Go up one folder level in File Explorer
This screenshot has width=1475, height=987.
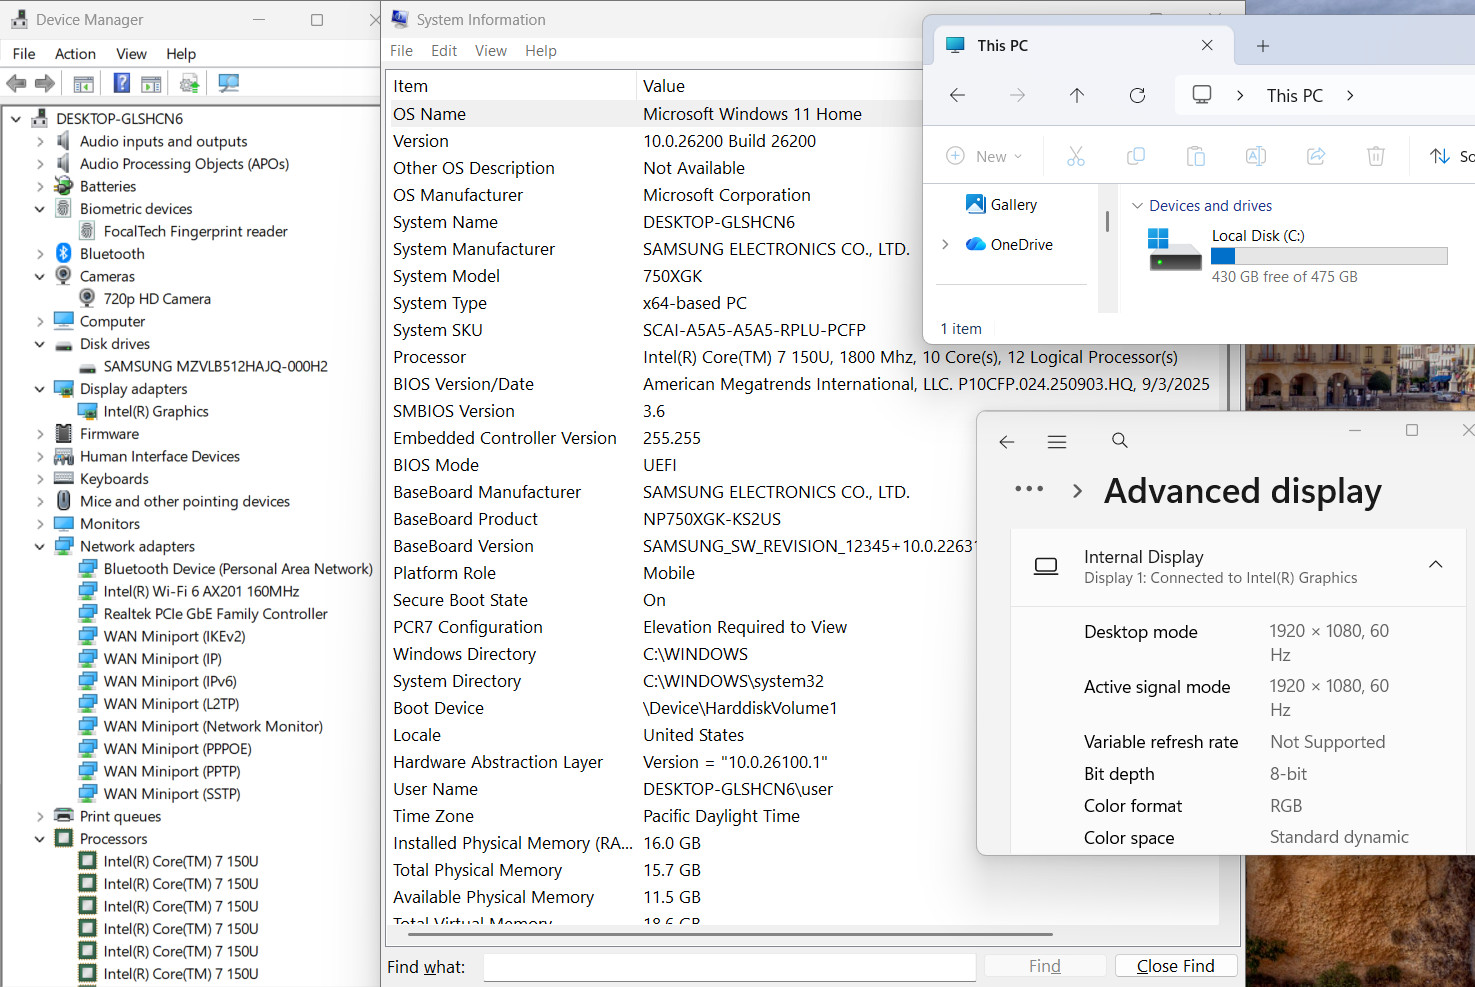pos(1077,95)
